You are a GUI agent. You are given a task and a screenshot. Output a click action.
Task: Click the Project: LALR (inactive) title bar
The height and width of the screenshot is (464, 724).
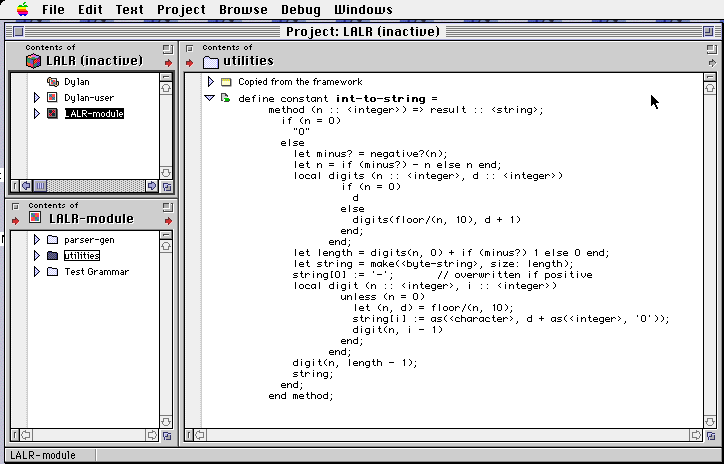point(362,31)
